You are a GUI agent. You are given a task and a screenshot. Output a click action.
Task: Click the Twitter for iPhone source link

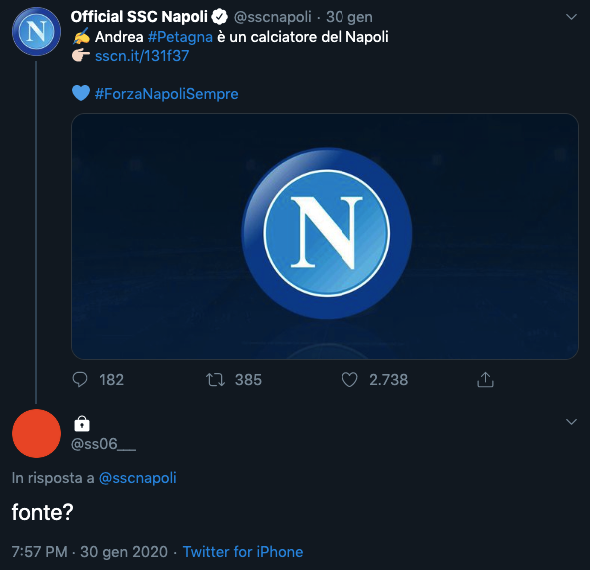click(243, 552)
